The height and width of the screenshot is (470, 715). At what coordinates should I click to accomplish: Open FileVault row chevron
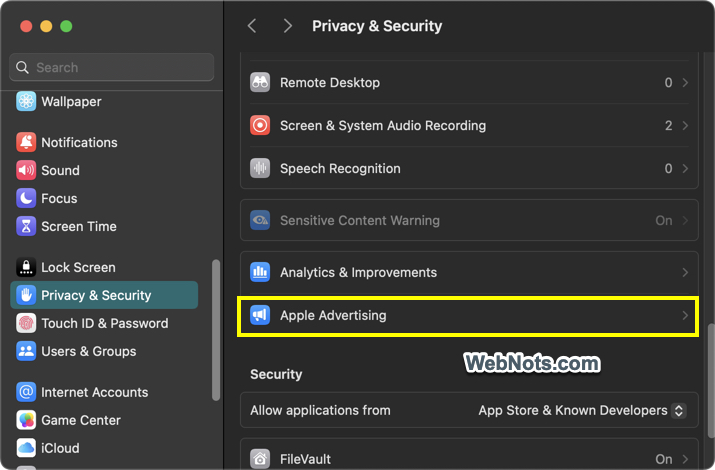pos(685,459)
